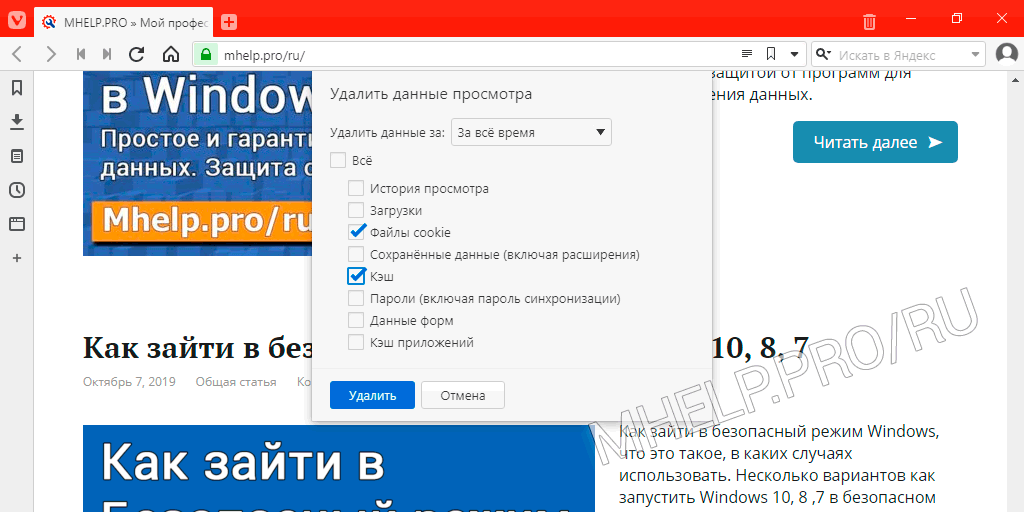Viewport: 1024px width, 512px height.
Task: Add a web panel with plus
Action: coord(17,258)
